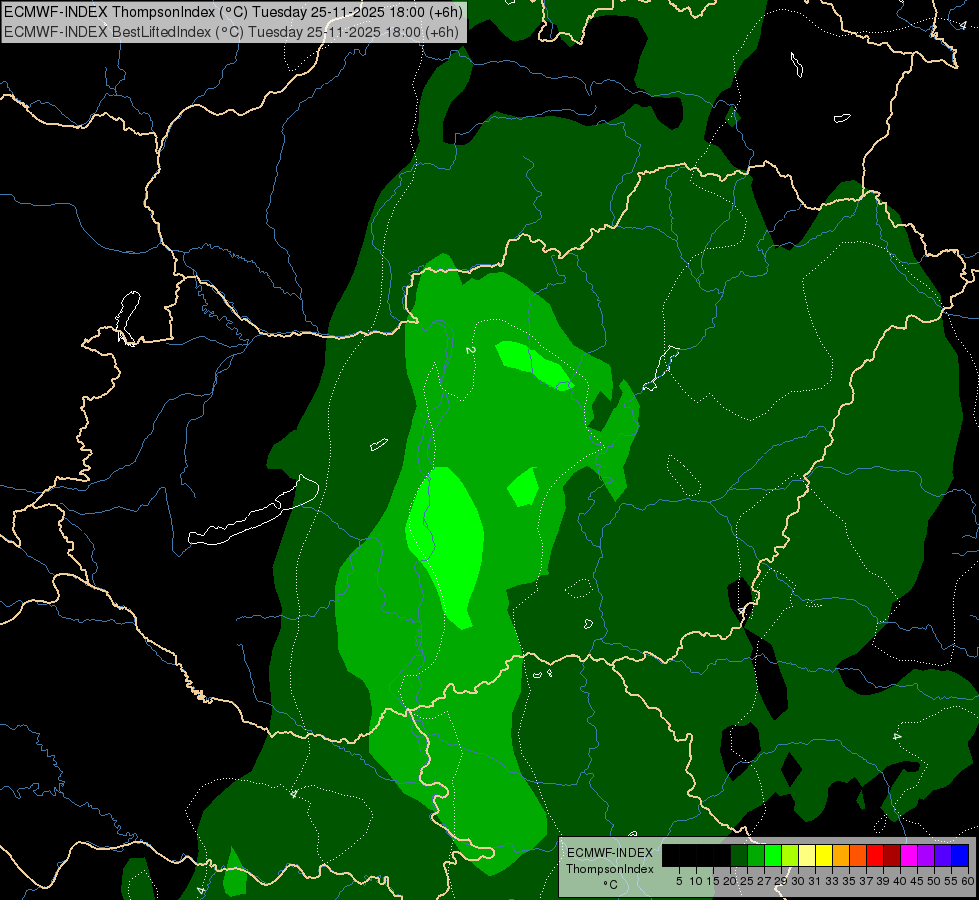This screenshot has height=900, width=979.
Task: Pick the pure yellow legend swatch (31–33)
Action: (x=824, y=855)
